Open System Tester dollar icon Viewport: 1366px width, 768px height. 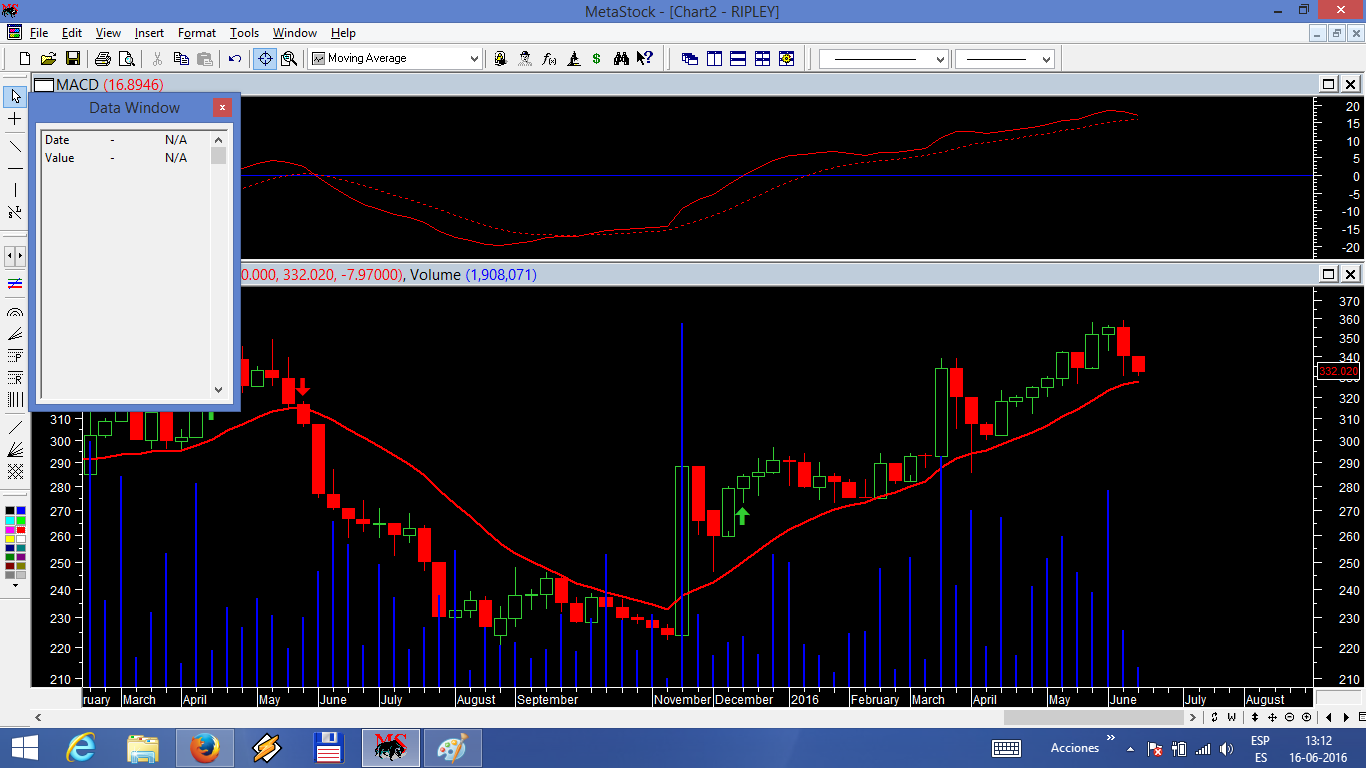596,58
